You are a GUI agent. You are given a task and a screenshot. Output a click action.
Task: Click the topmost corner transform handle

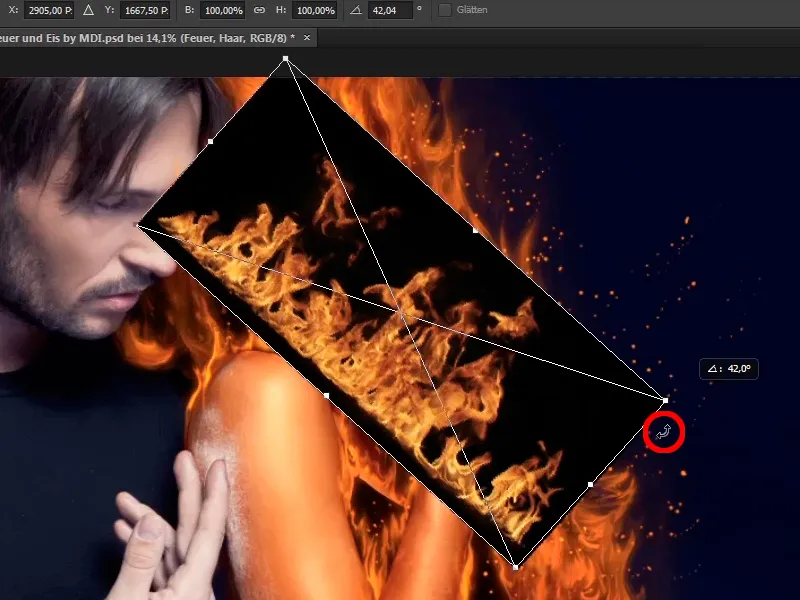[x=286, y=59]
